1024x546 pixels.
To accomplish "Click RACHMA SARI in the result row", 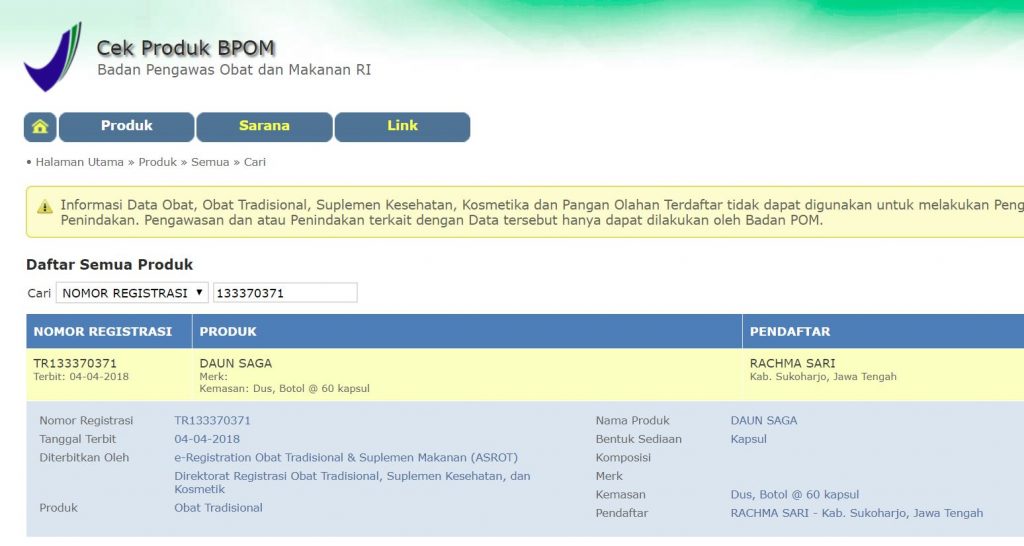I will (x=792, y=363).
